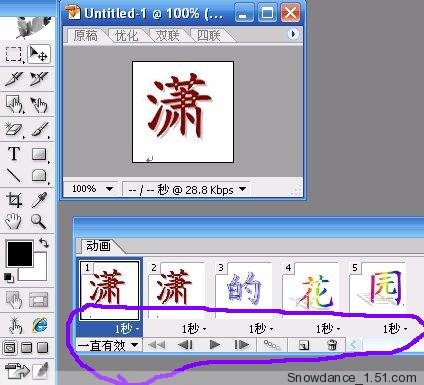Viewport: 424px width, 385px height.
Task: Click the tween frames icon
Action: (272, 345)
